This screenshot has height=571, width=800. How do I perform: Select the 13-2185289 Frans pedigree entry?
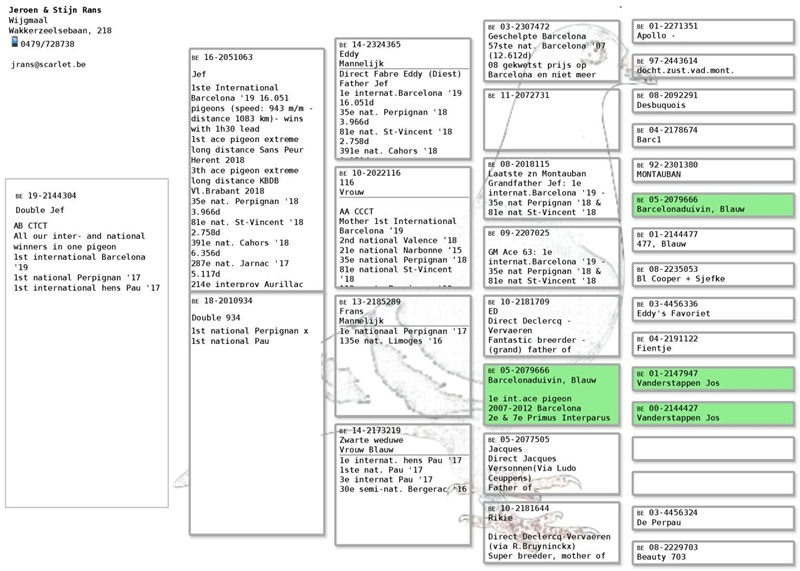pyautogui.click(x=402, y=355)
